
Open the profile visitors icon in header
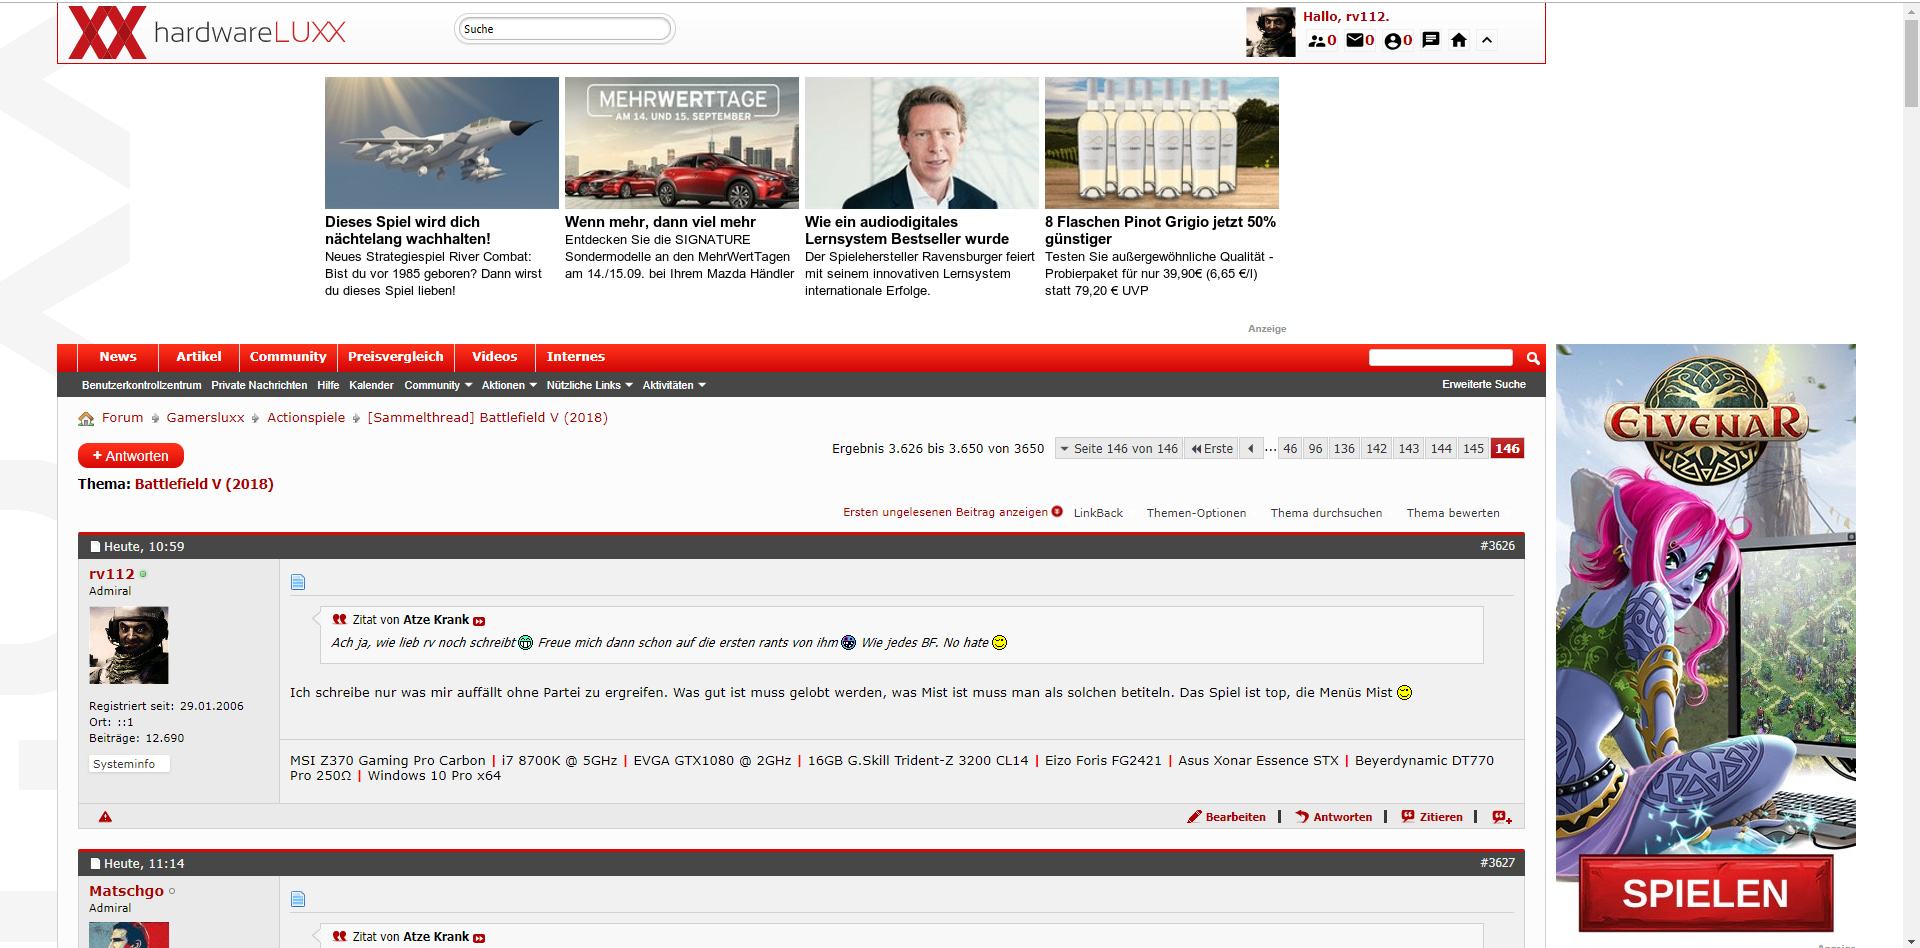[x=1392, y=41]
